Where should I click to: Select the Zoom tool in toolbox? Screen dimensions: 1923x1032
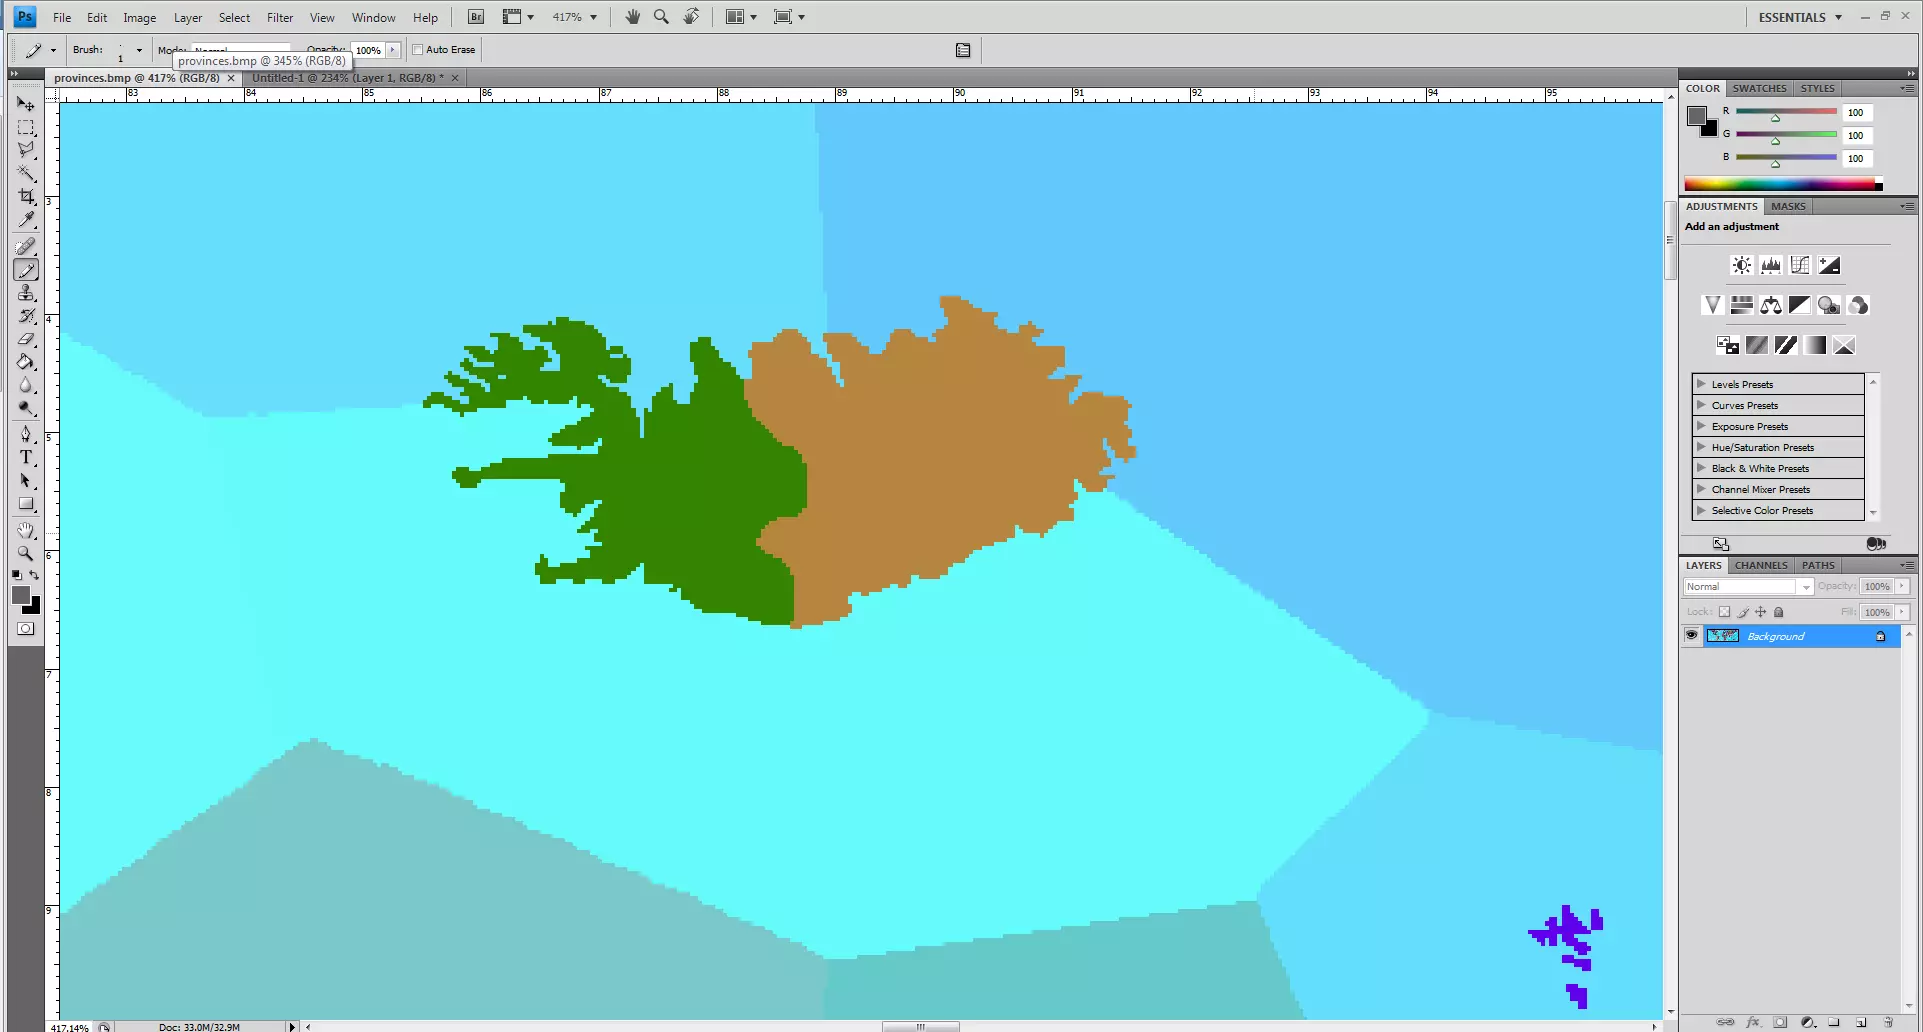click(26, 553)
